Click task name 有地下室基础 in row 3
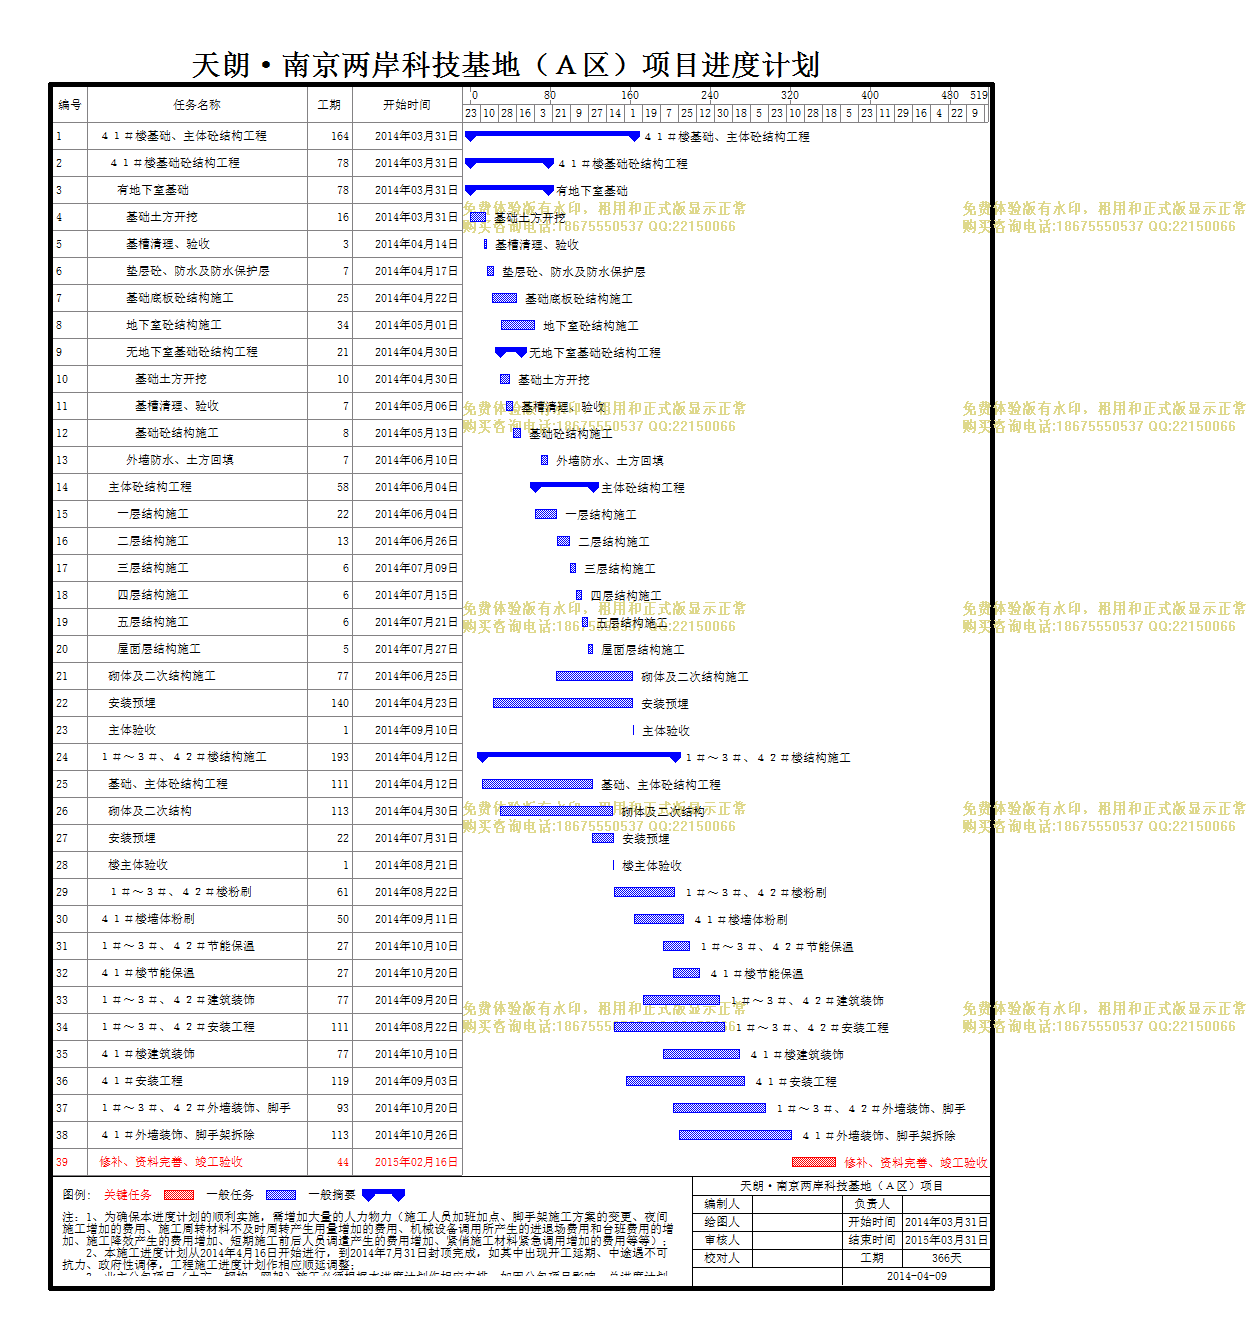Screen dimensions: 1246x1337 point(153,190)
